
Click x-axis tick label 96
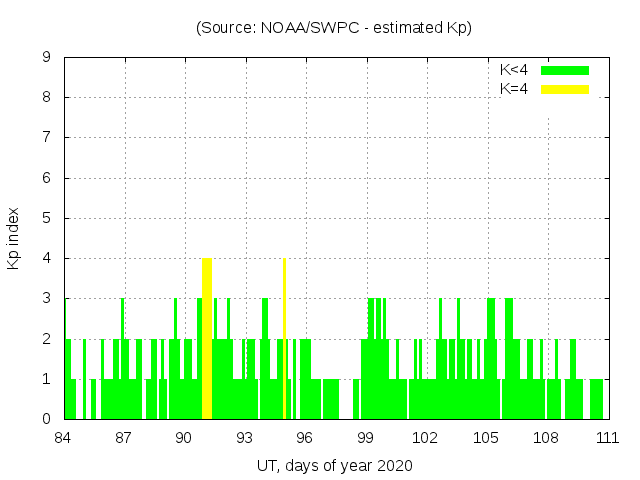point(305,438)
